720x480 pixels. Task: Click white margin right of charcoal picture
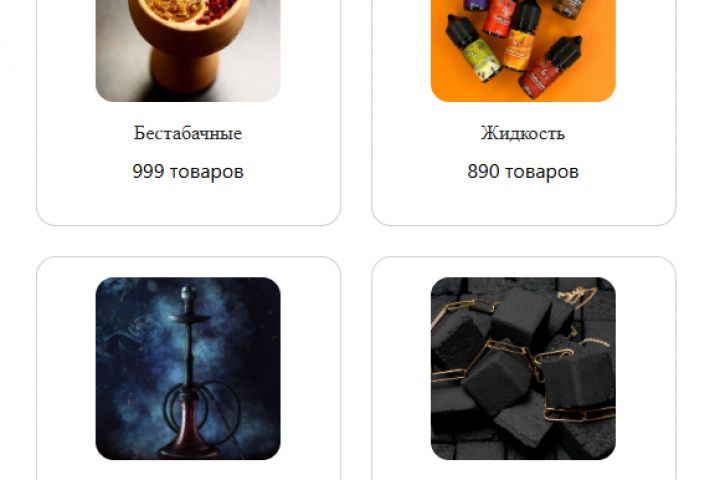coord(645,367)
